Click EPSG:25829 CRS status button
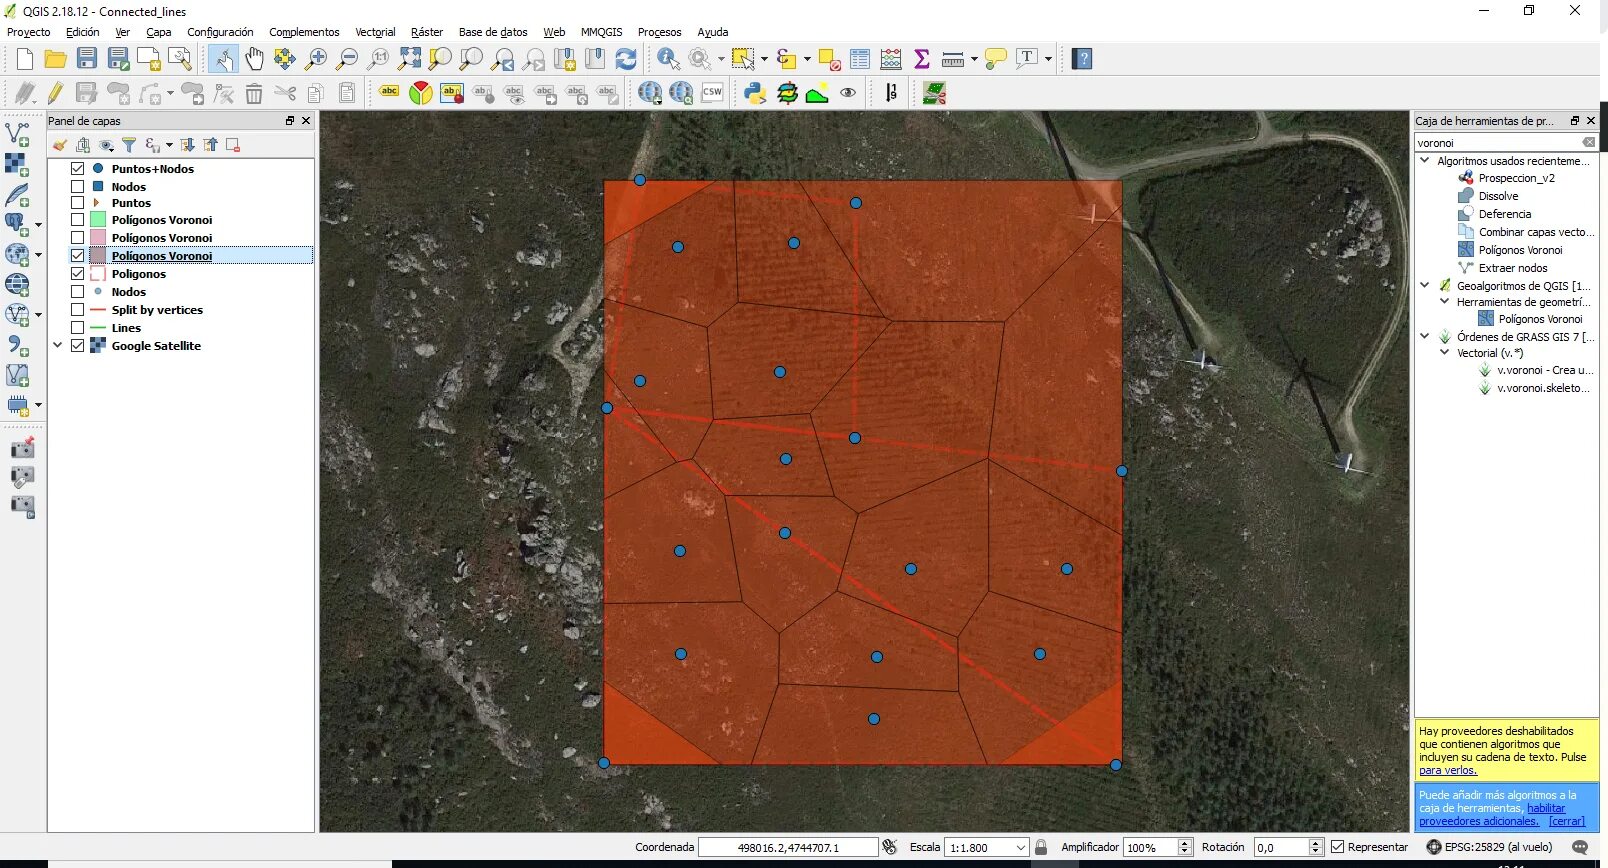The image size is (1608, 868). (x=1490, y=847)
